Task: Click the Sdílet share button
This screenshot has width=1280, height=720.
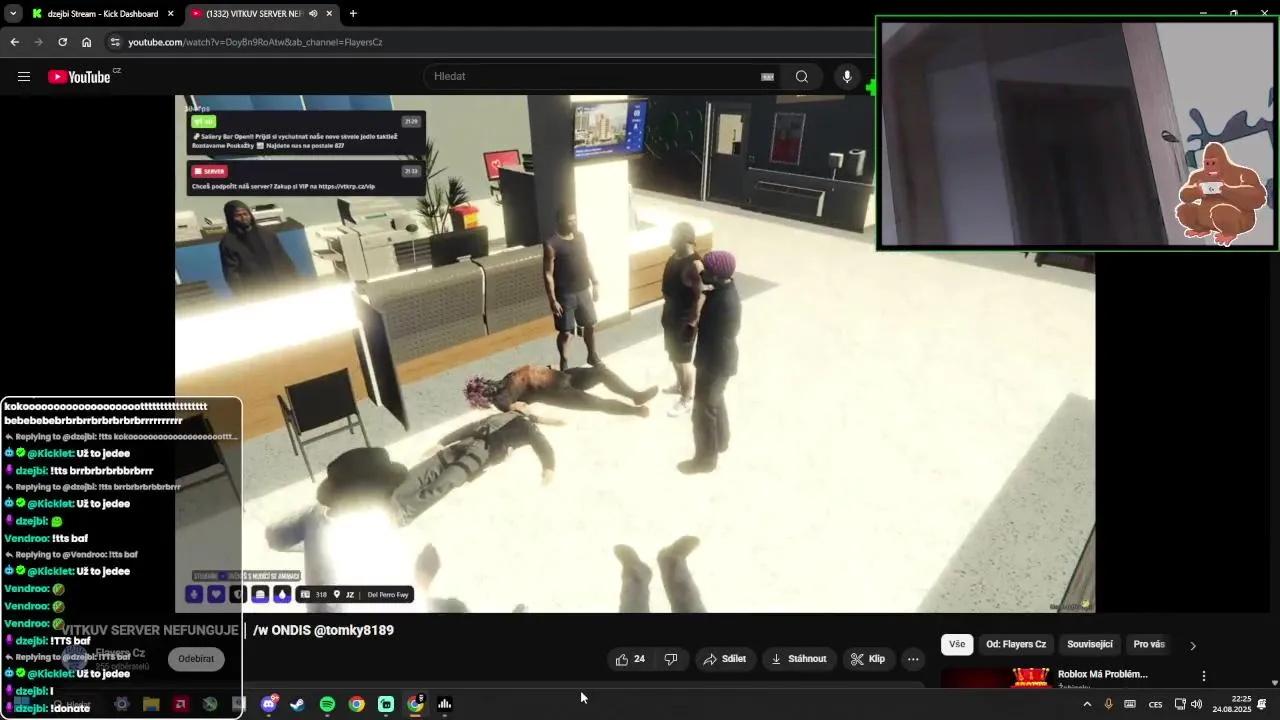Action: [x=724, y=659]
